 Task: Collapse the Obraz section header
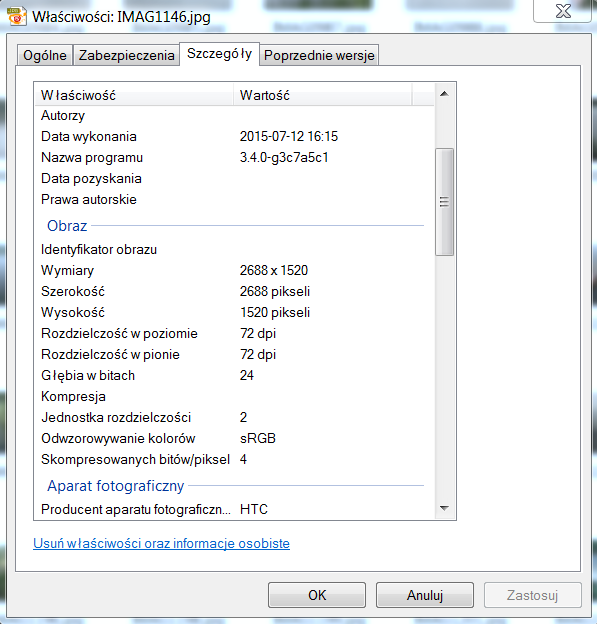[x=67, y=226]
